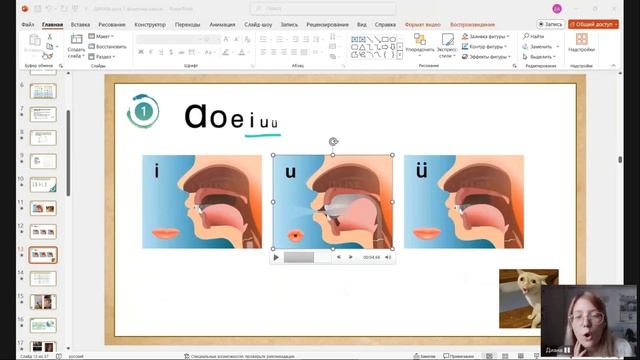Click the Copy icon
The width and height of the screenshot is (640, 360).
coord(50,47)
